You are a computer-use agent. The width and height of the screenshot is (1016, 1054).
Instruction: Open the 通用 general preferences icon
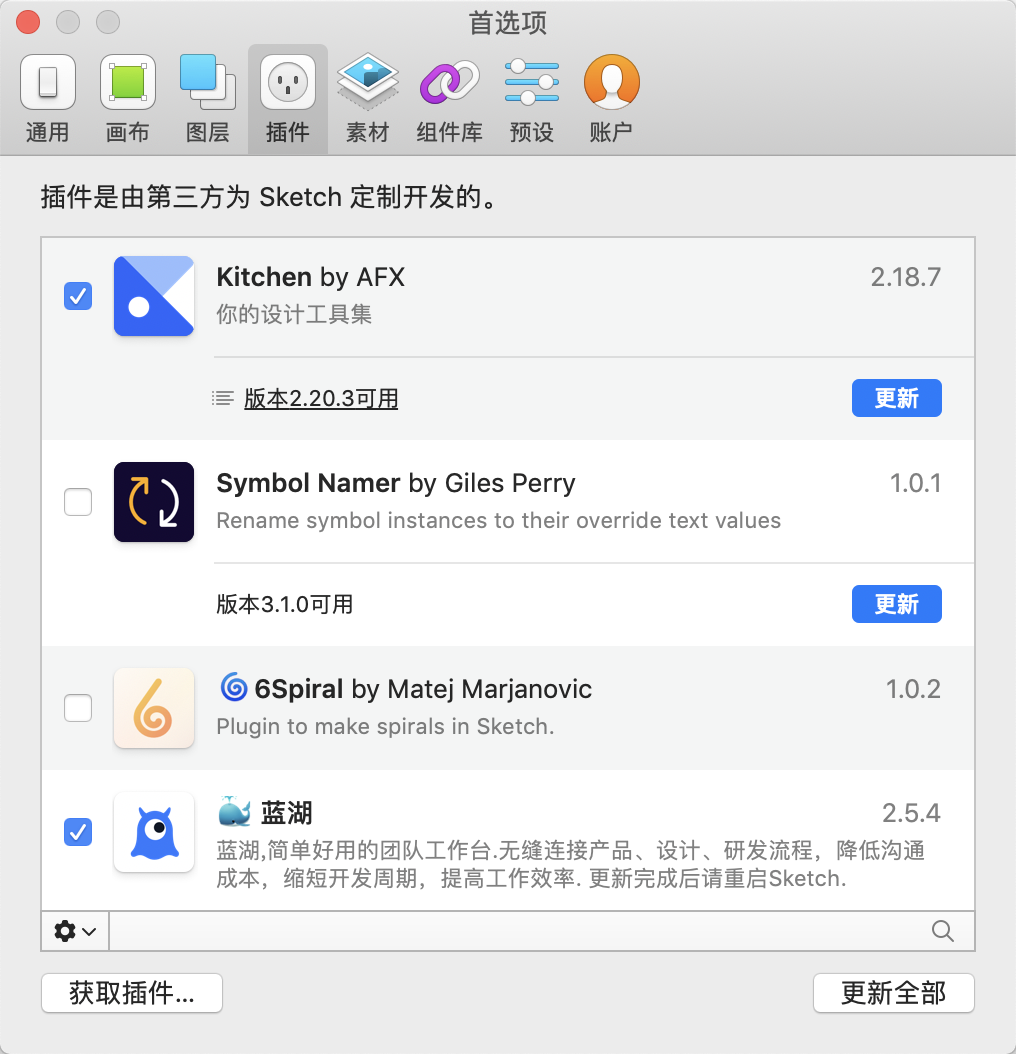coord(48,82)
